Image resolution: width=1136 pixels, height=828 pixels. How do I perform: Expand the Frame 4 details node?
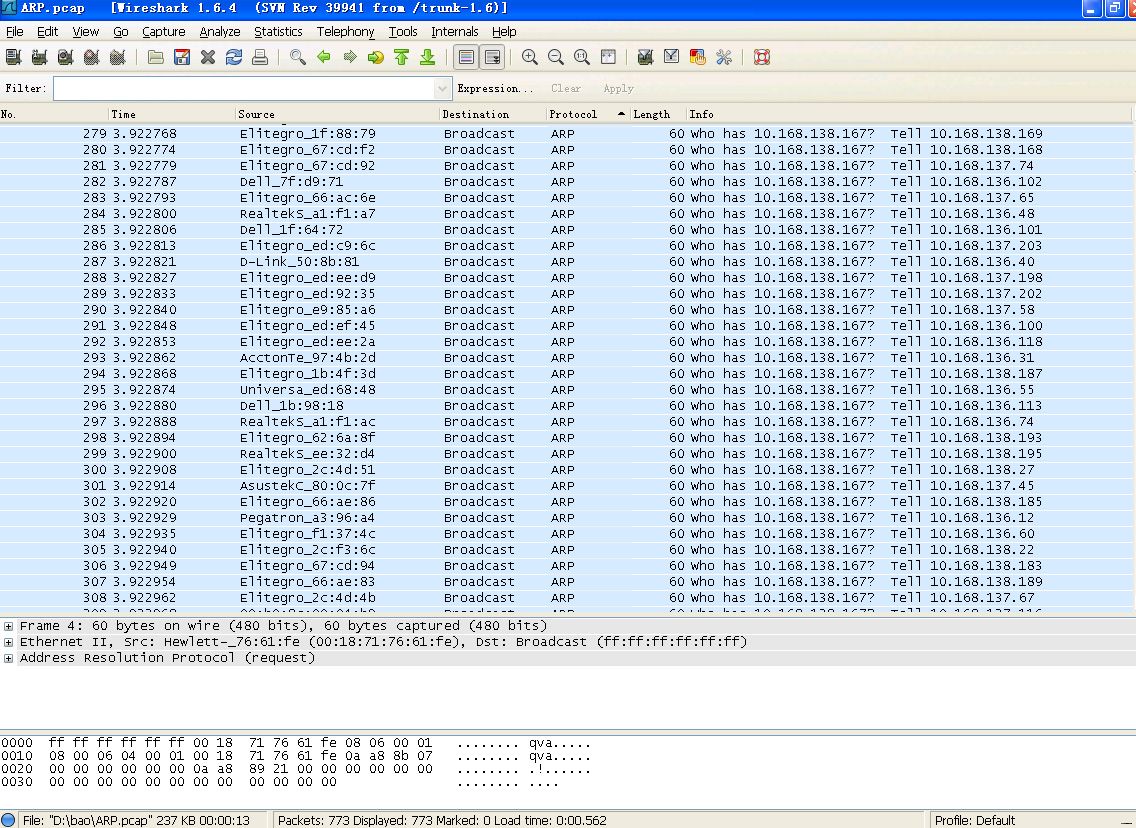(9, 626)
